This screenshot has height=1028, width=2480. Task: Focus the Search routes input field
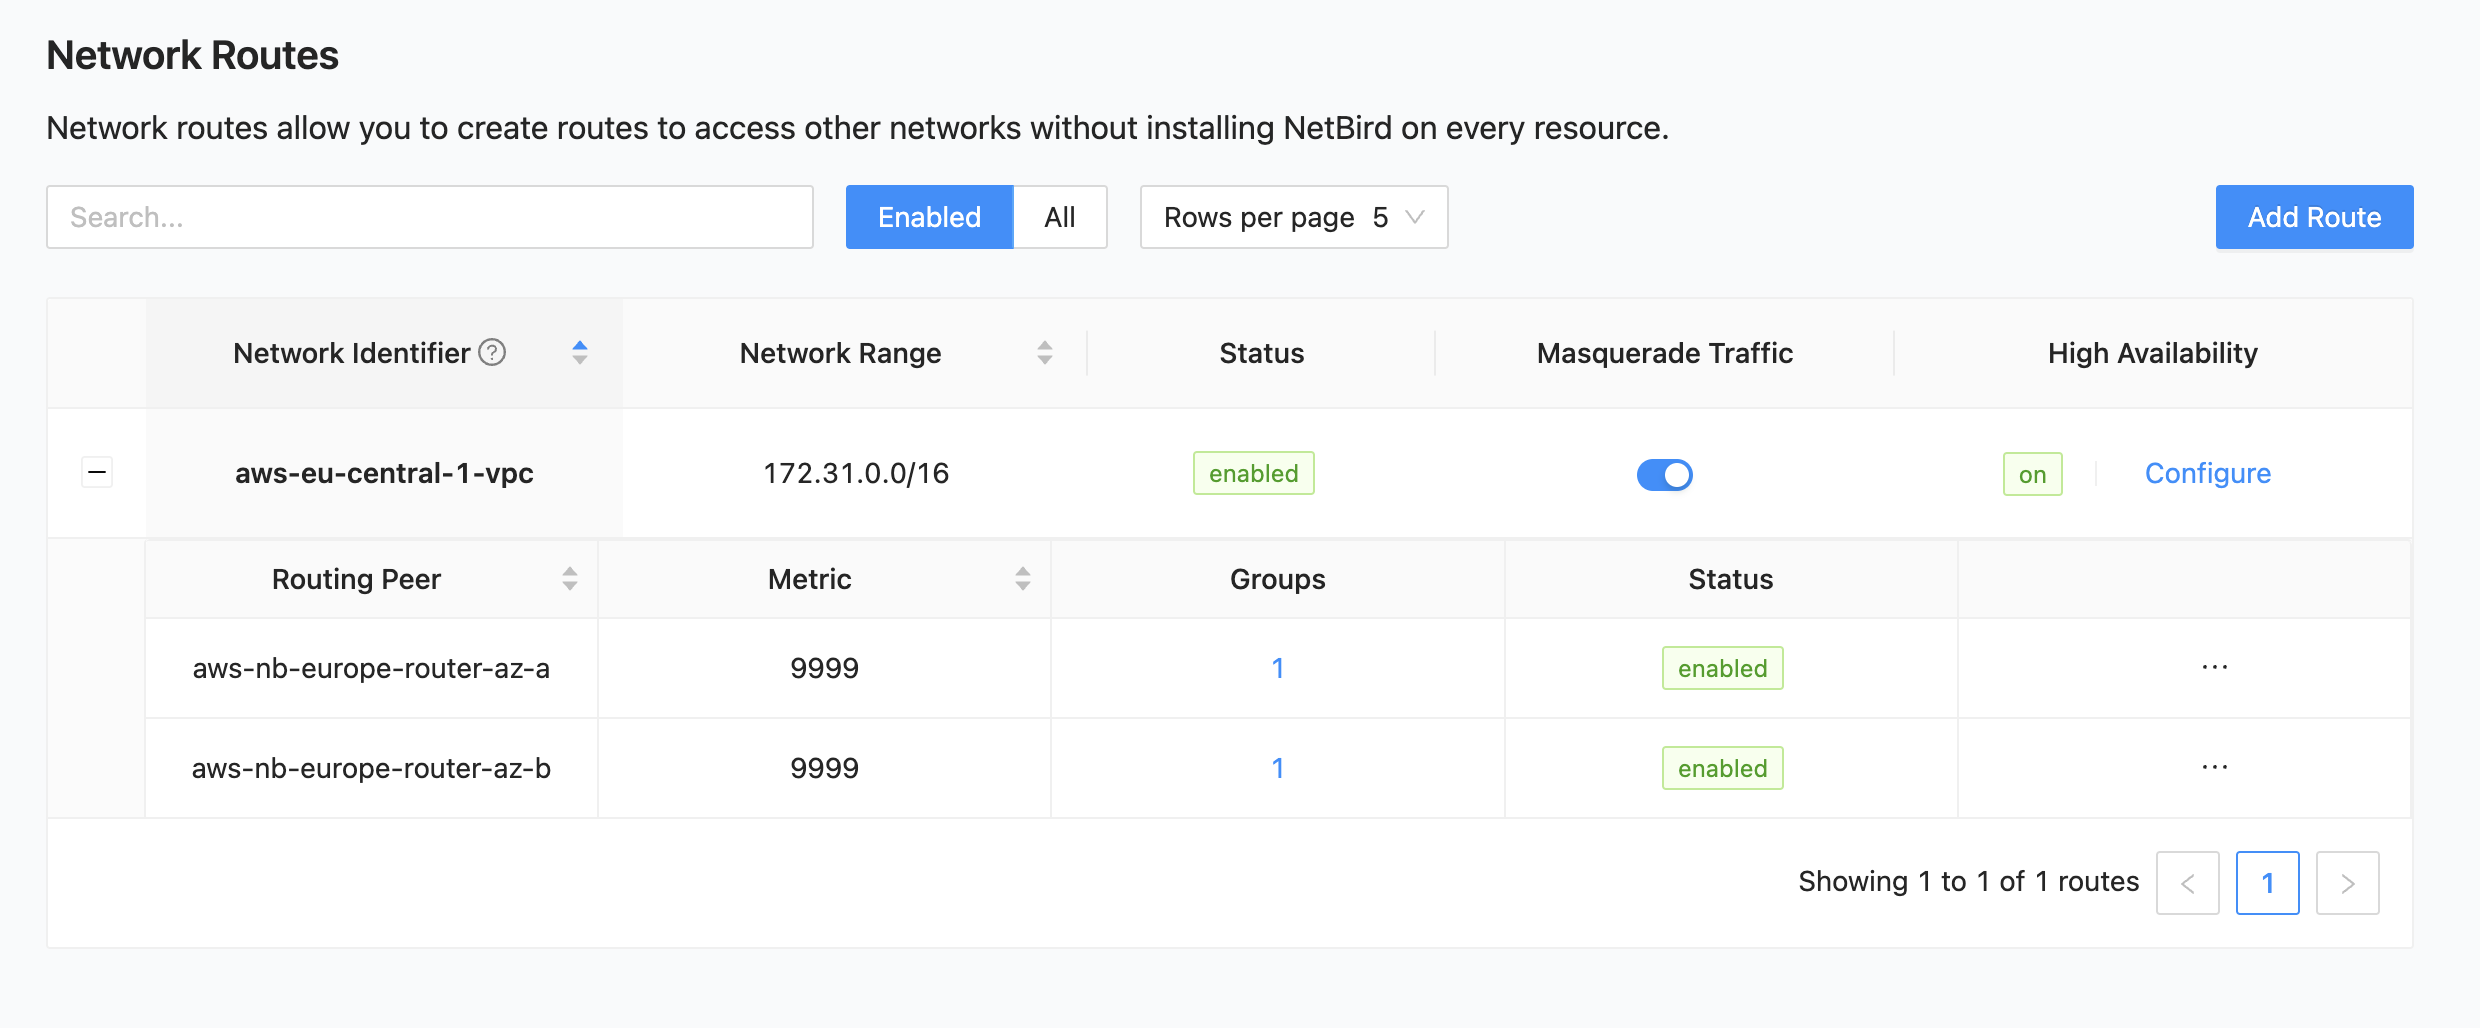(x=430, y=217)
